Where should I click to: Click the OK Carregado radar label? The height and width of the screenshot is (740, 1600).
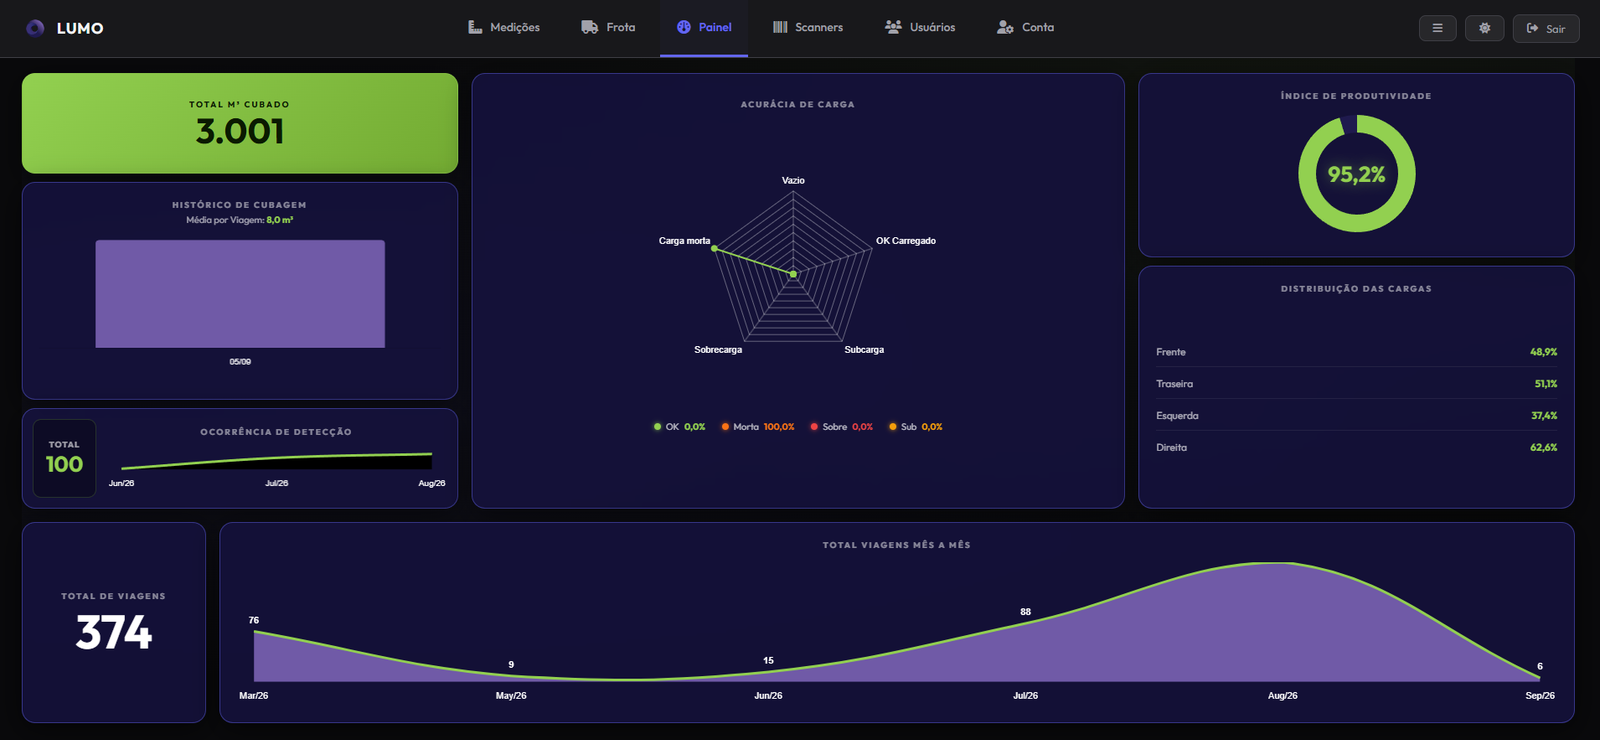pyautogui.click(x=906, y=241)
